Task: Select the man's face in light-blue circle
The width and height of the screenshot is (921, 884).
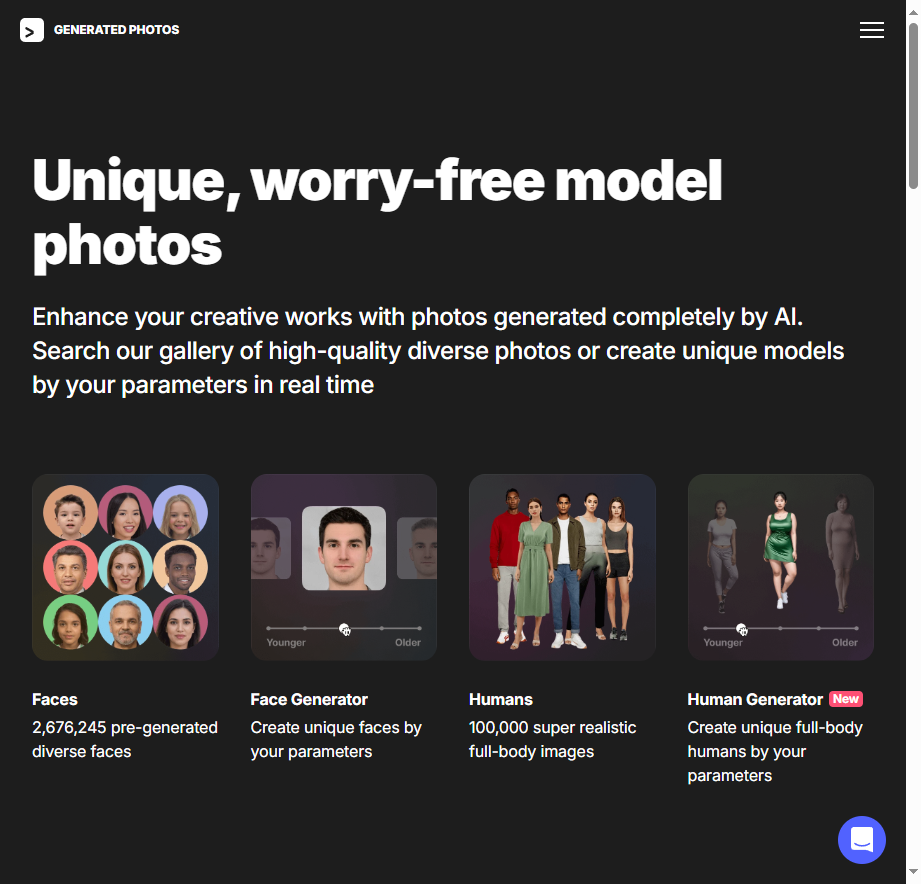Action: tap(126, 622)
